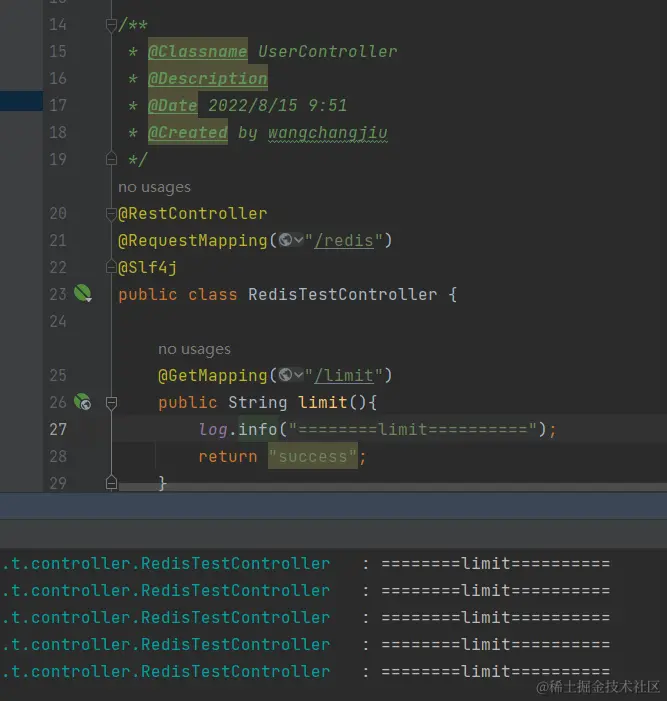Click the first console RedisTestController log line

click(306, 563)
